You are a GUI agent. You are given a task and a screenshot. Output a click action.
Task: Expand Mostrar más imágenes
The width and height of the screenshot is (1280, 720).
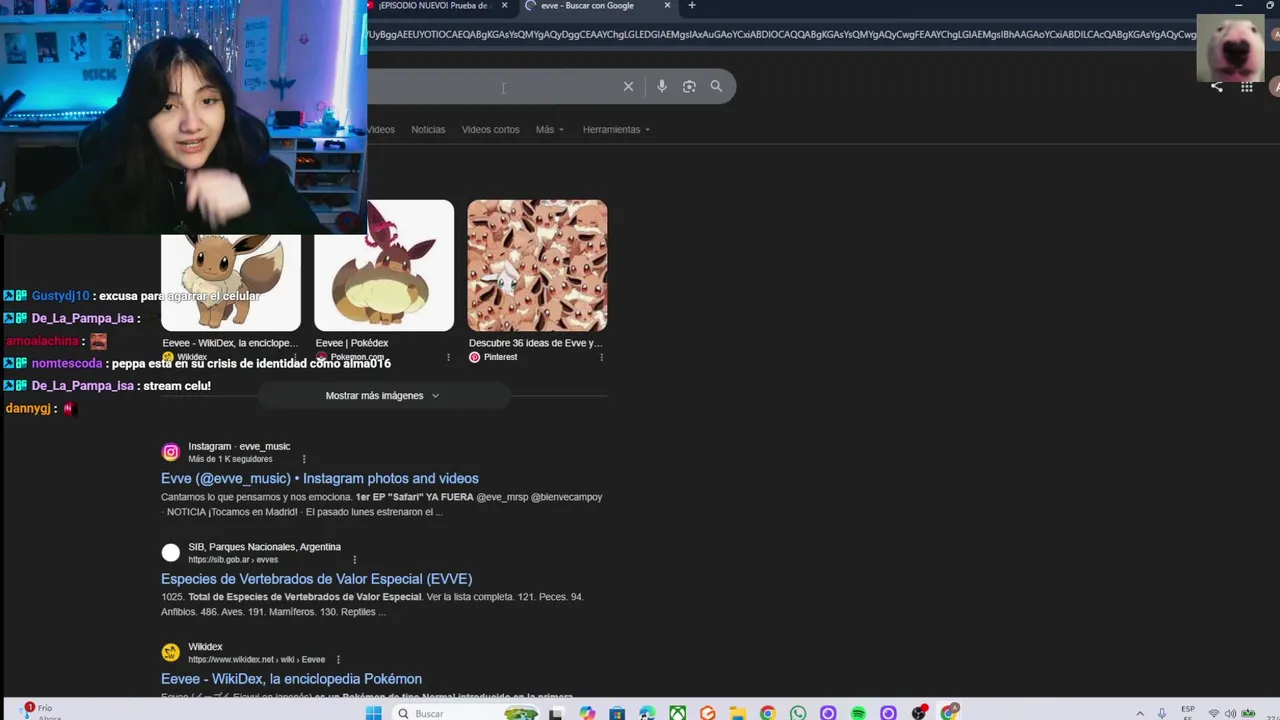[383, 396]
